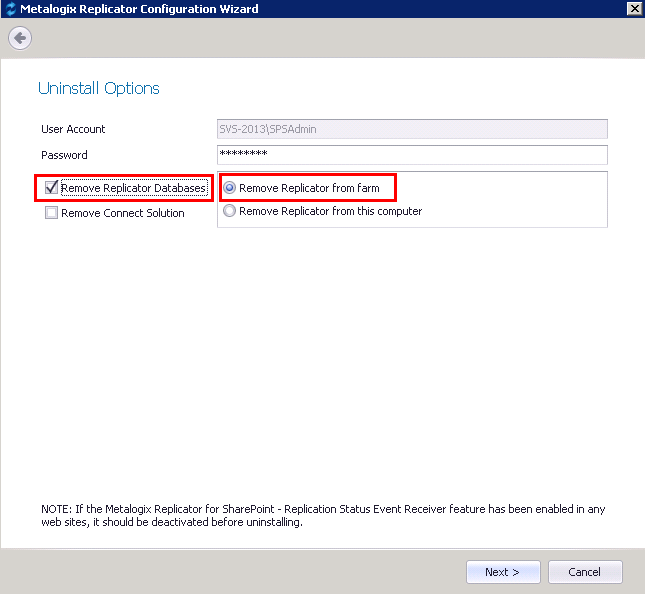Go back using the round arrow button

coord(20,38)
